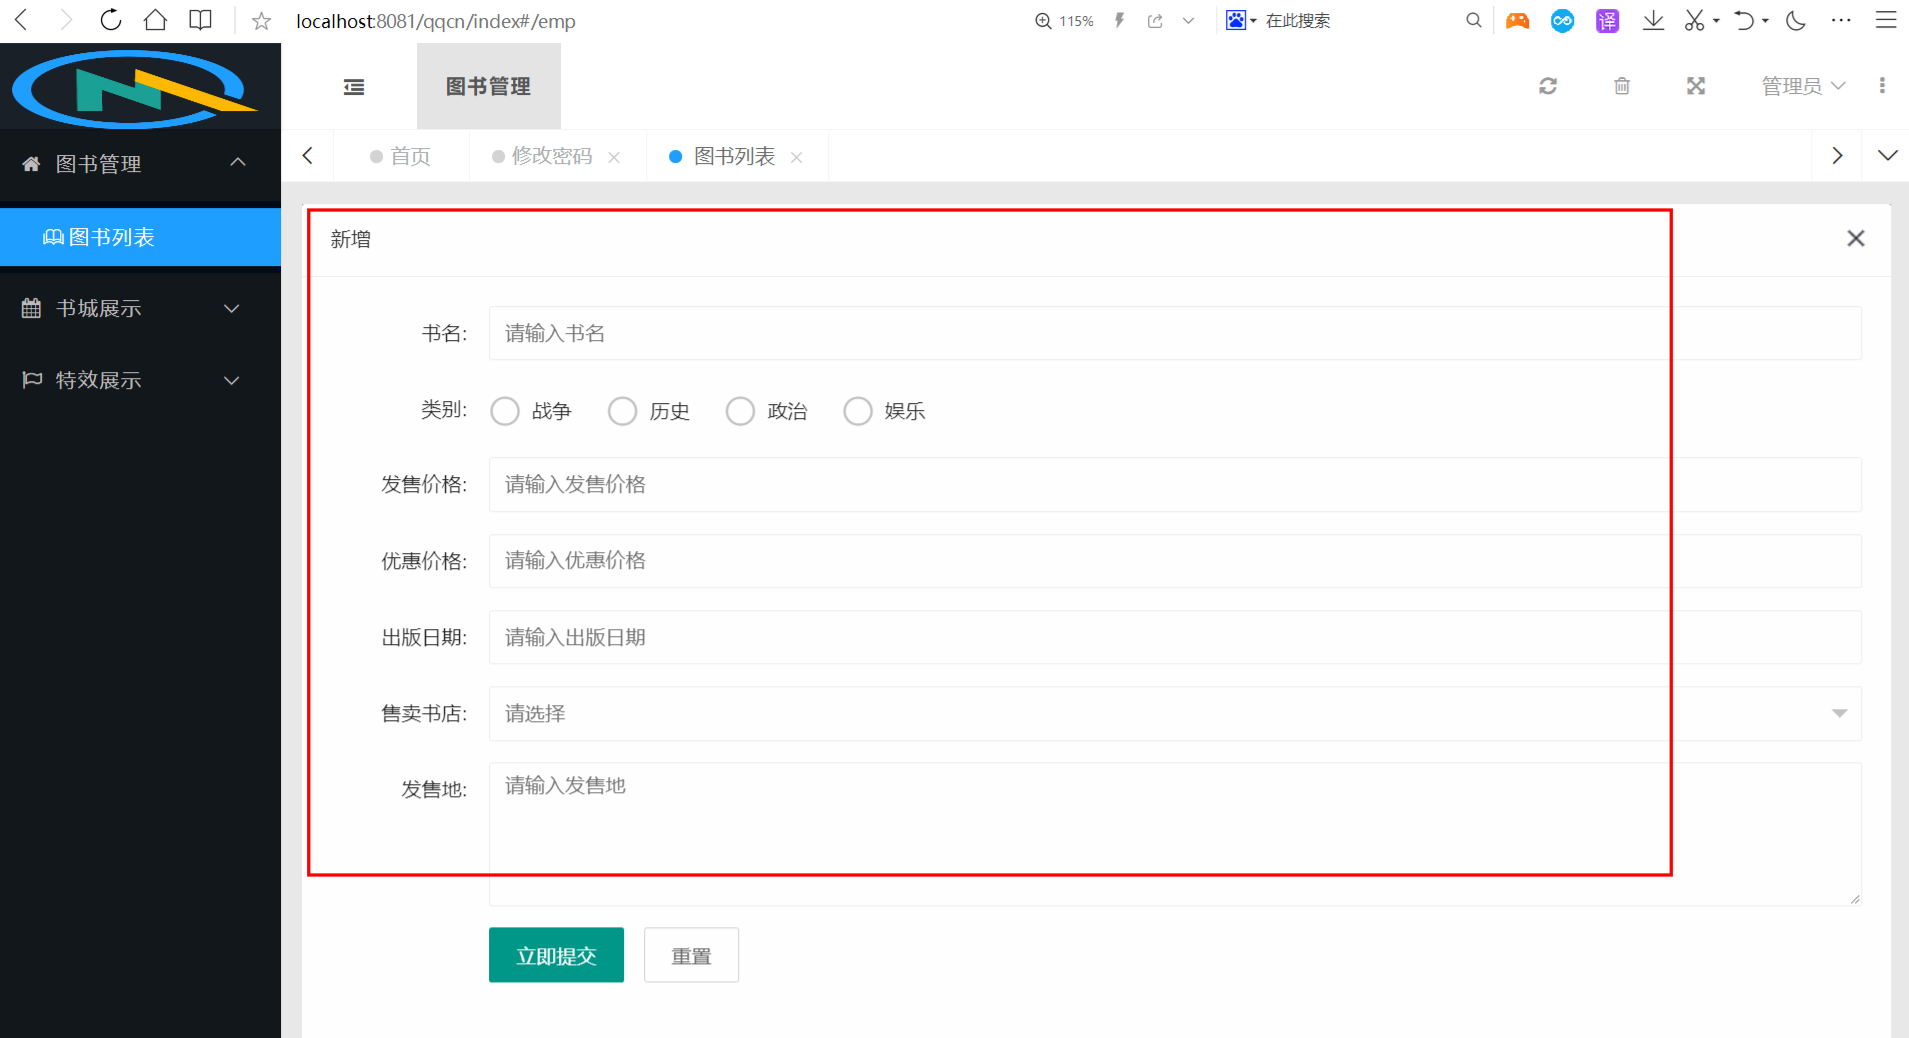
Task: Click the 优惠价格 input field
Action: 1175,561
